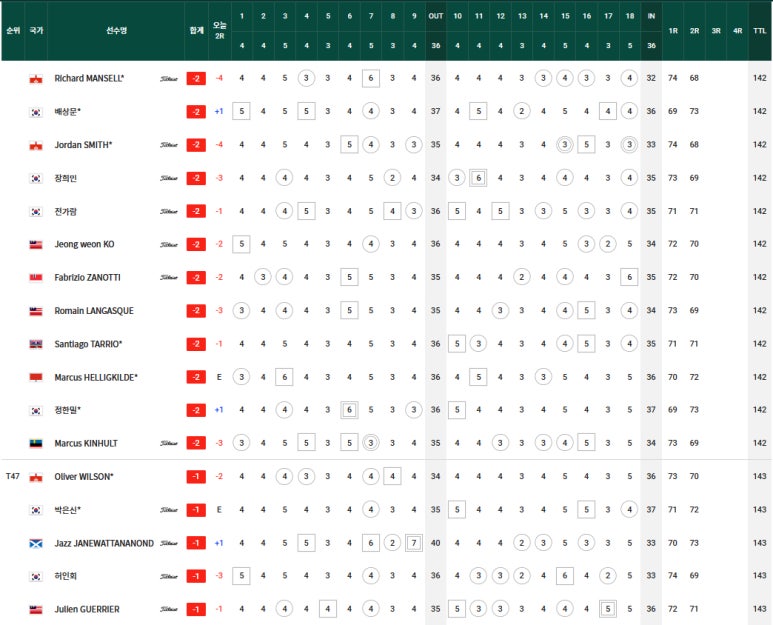Open player 허인회's name
The image size is (773, 625).
coord(66,576)
